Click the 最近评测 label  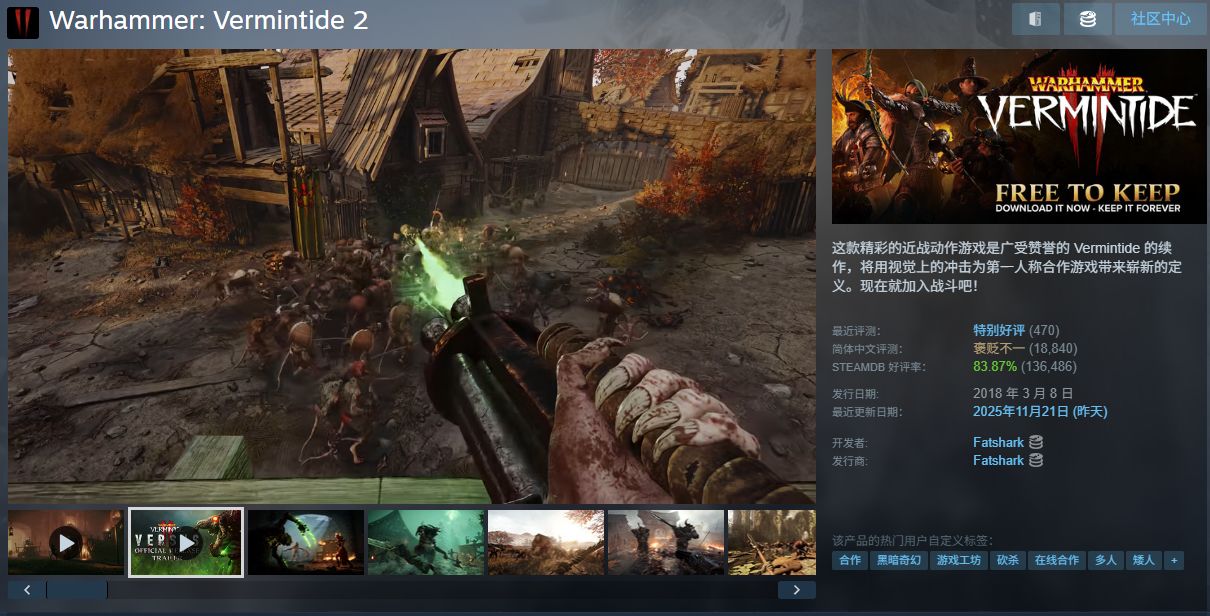855,331
